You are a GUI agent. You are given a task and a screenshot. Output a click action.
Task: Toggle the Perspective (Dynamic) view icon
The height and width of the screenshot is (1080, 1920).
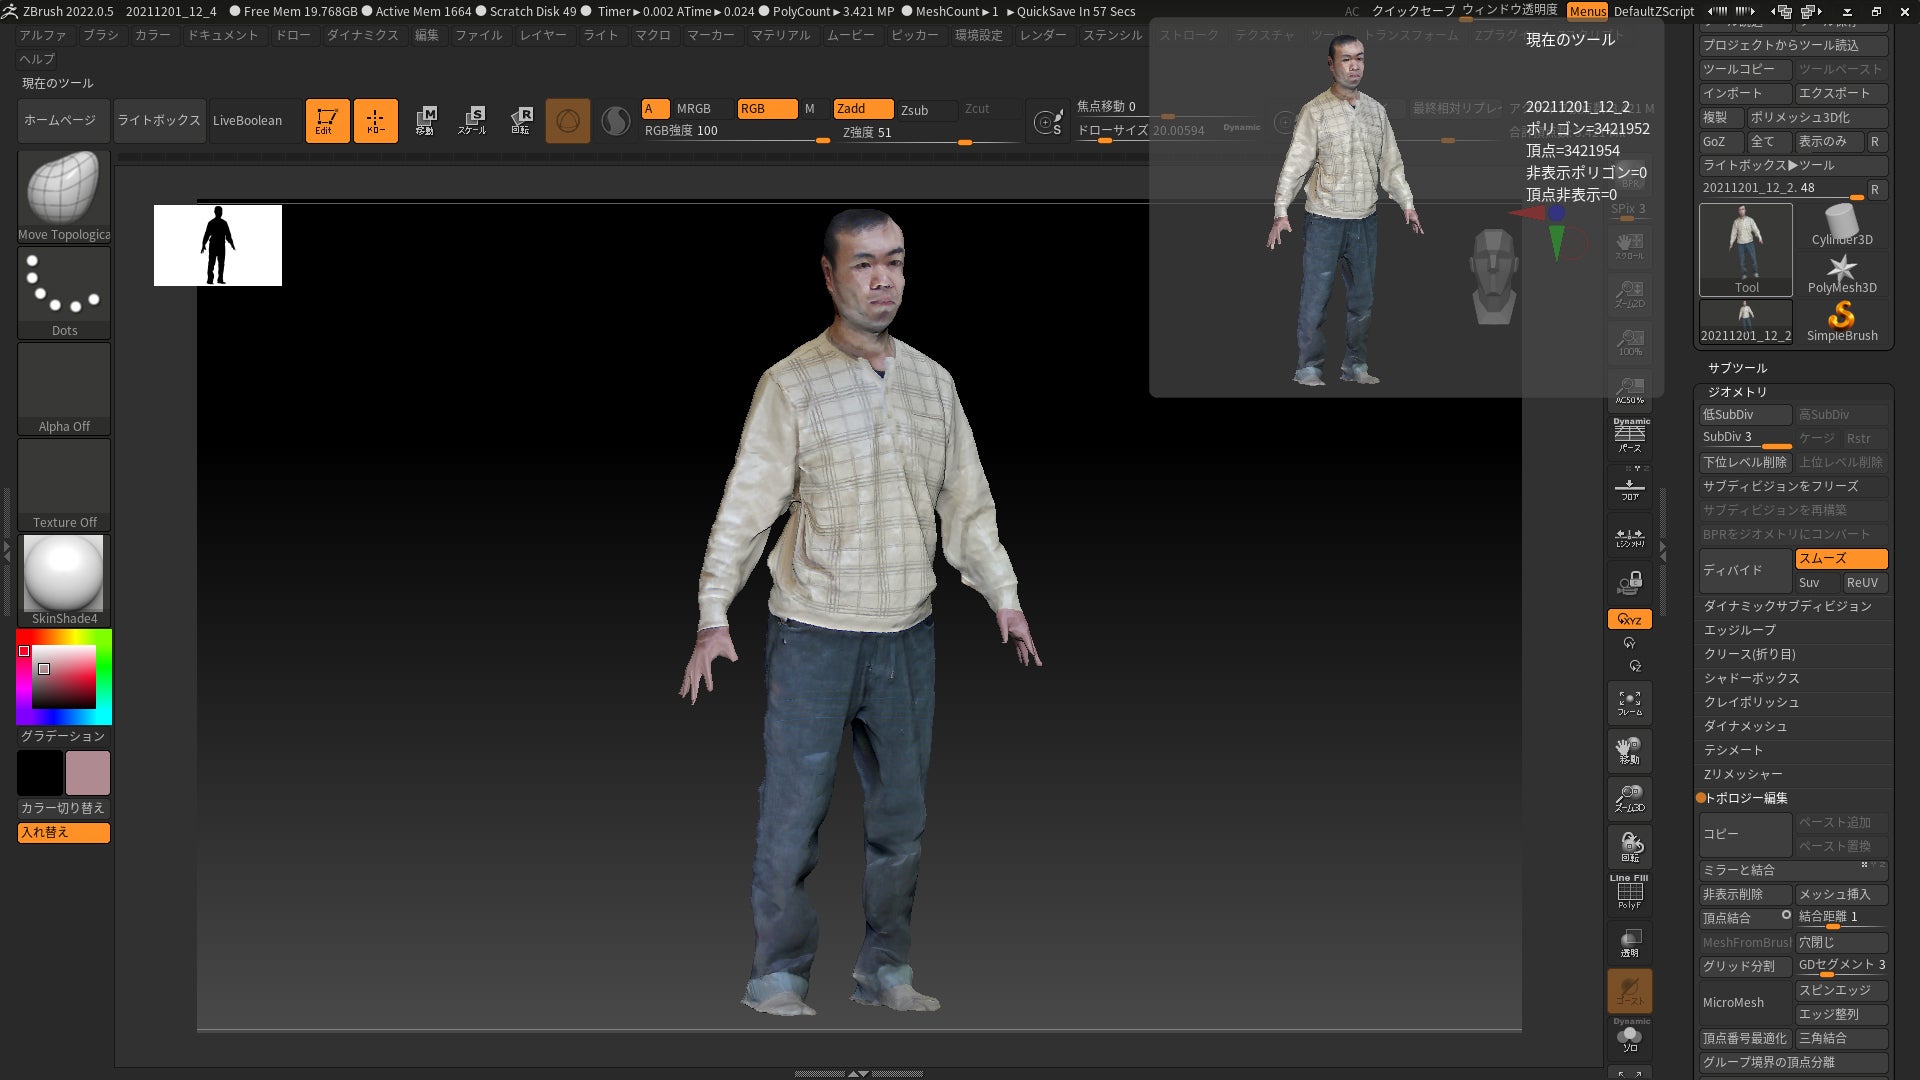click(x=1629, y=436)
